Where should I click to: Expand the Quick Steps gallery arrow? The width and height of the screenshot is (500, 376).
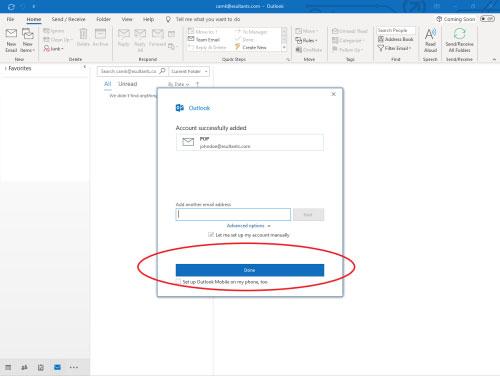click(284, 48)
